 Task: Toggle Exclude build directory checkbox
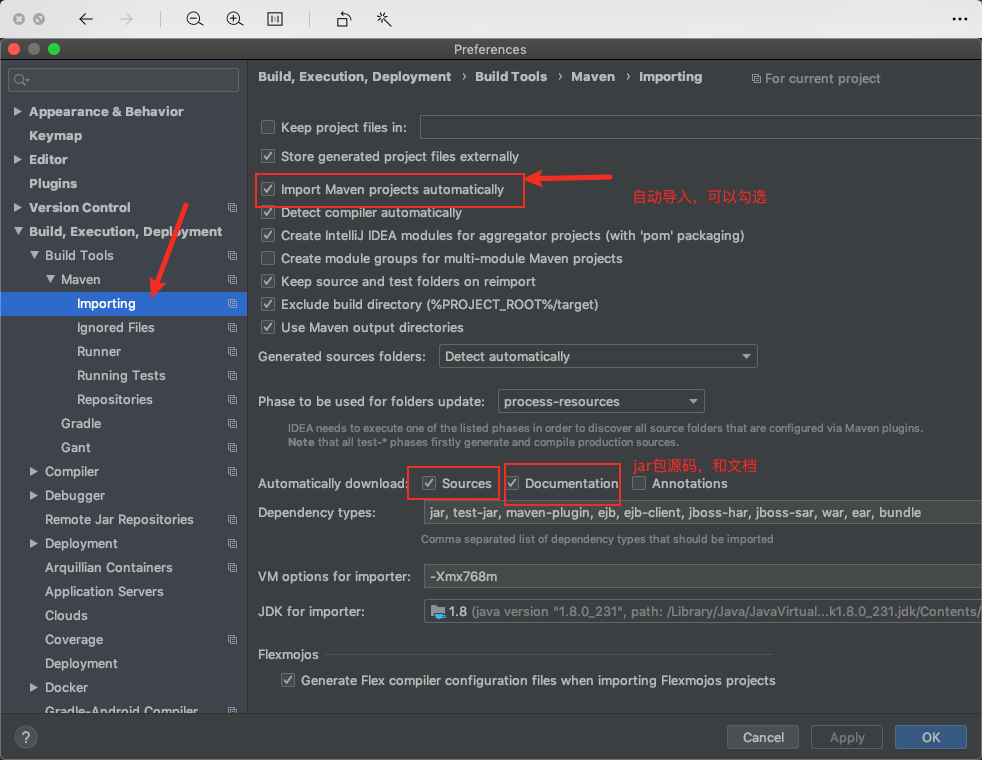268,304
